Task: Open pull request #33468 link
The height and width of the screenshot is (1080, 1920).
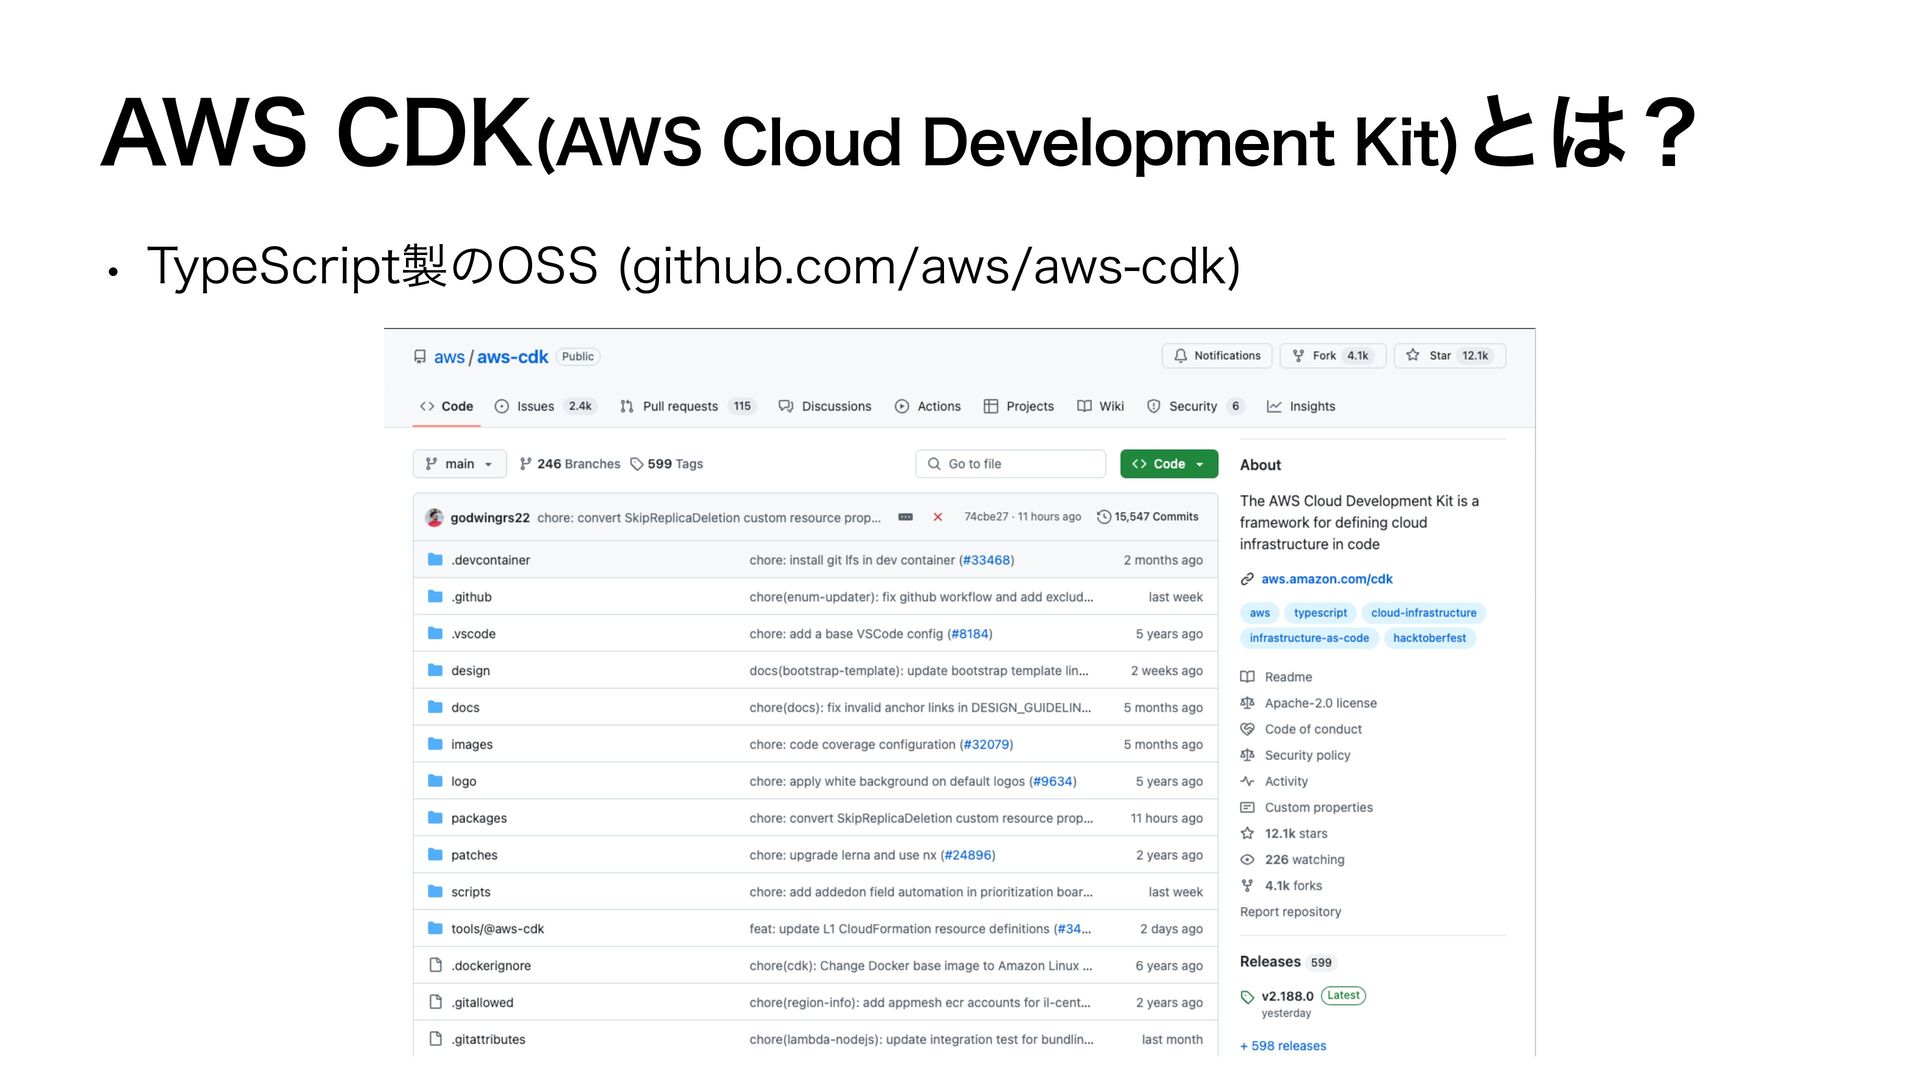Action: pos(986,560)
